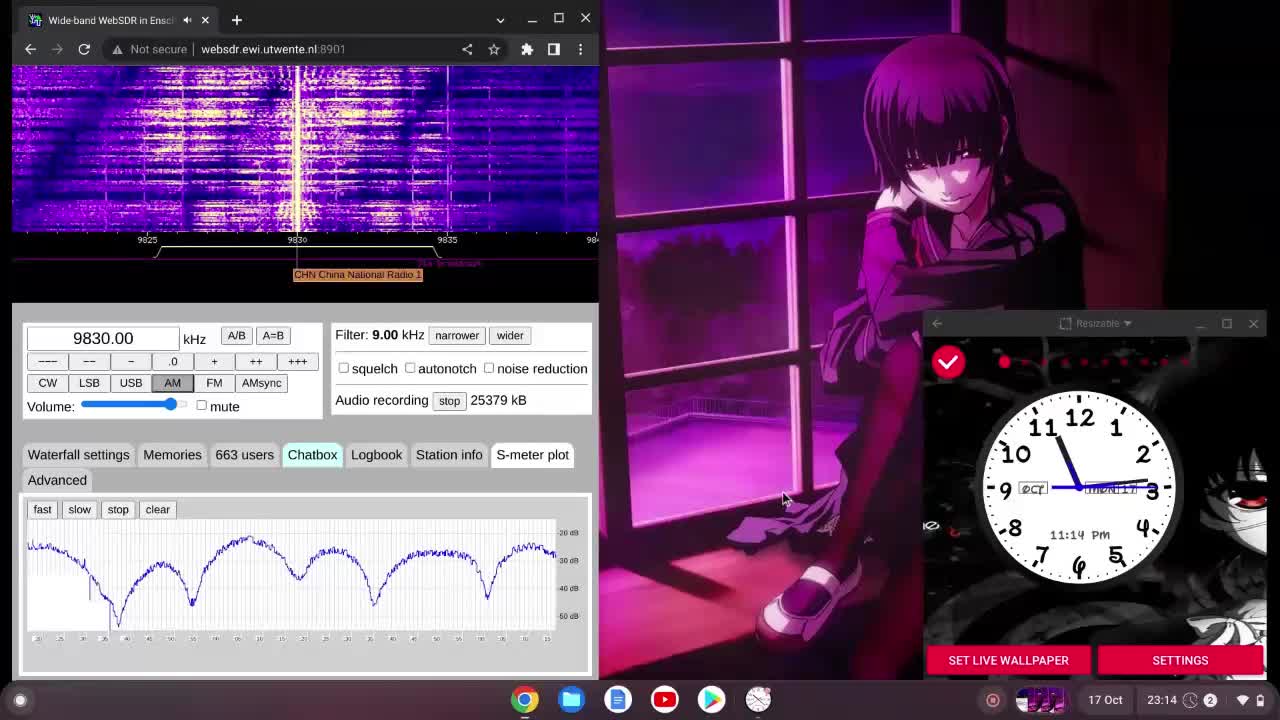Screen dimensions: 1280x720
Task: Stop the audio recording
Action: pyautogui.click(x=449, y=401)
